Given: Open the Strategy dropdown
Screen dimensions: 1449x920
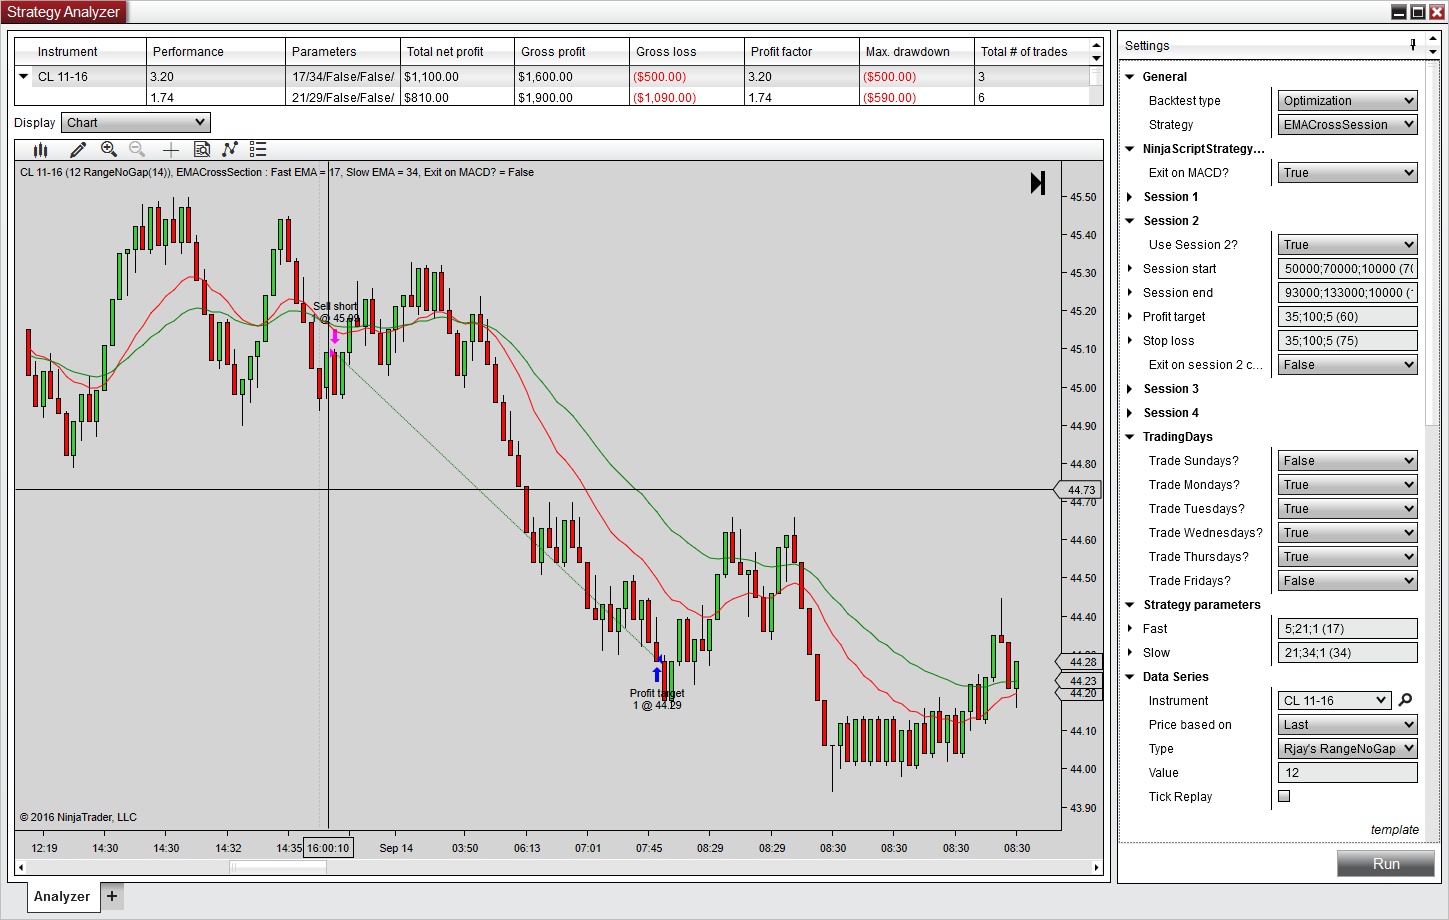Looking at the screenshot, I should point(1348,125).
